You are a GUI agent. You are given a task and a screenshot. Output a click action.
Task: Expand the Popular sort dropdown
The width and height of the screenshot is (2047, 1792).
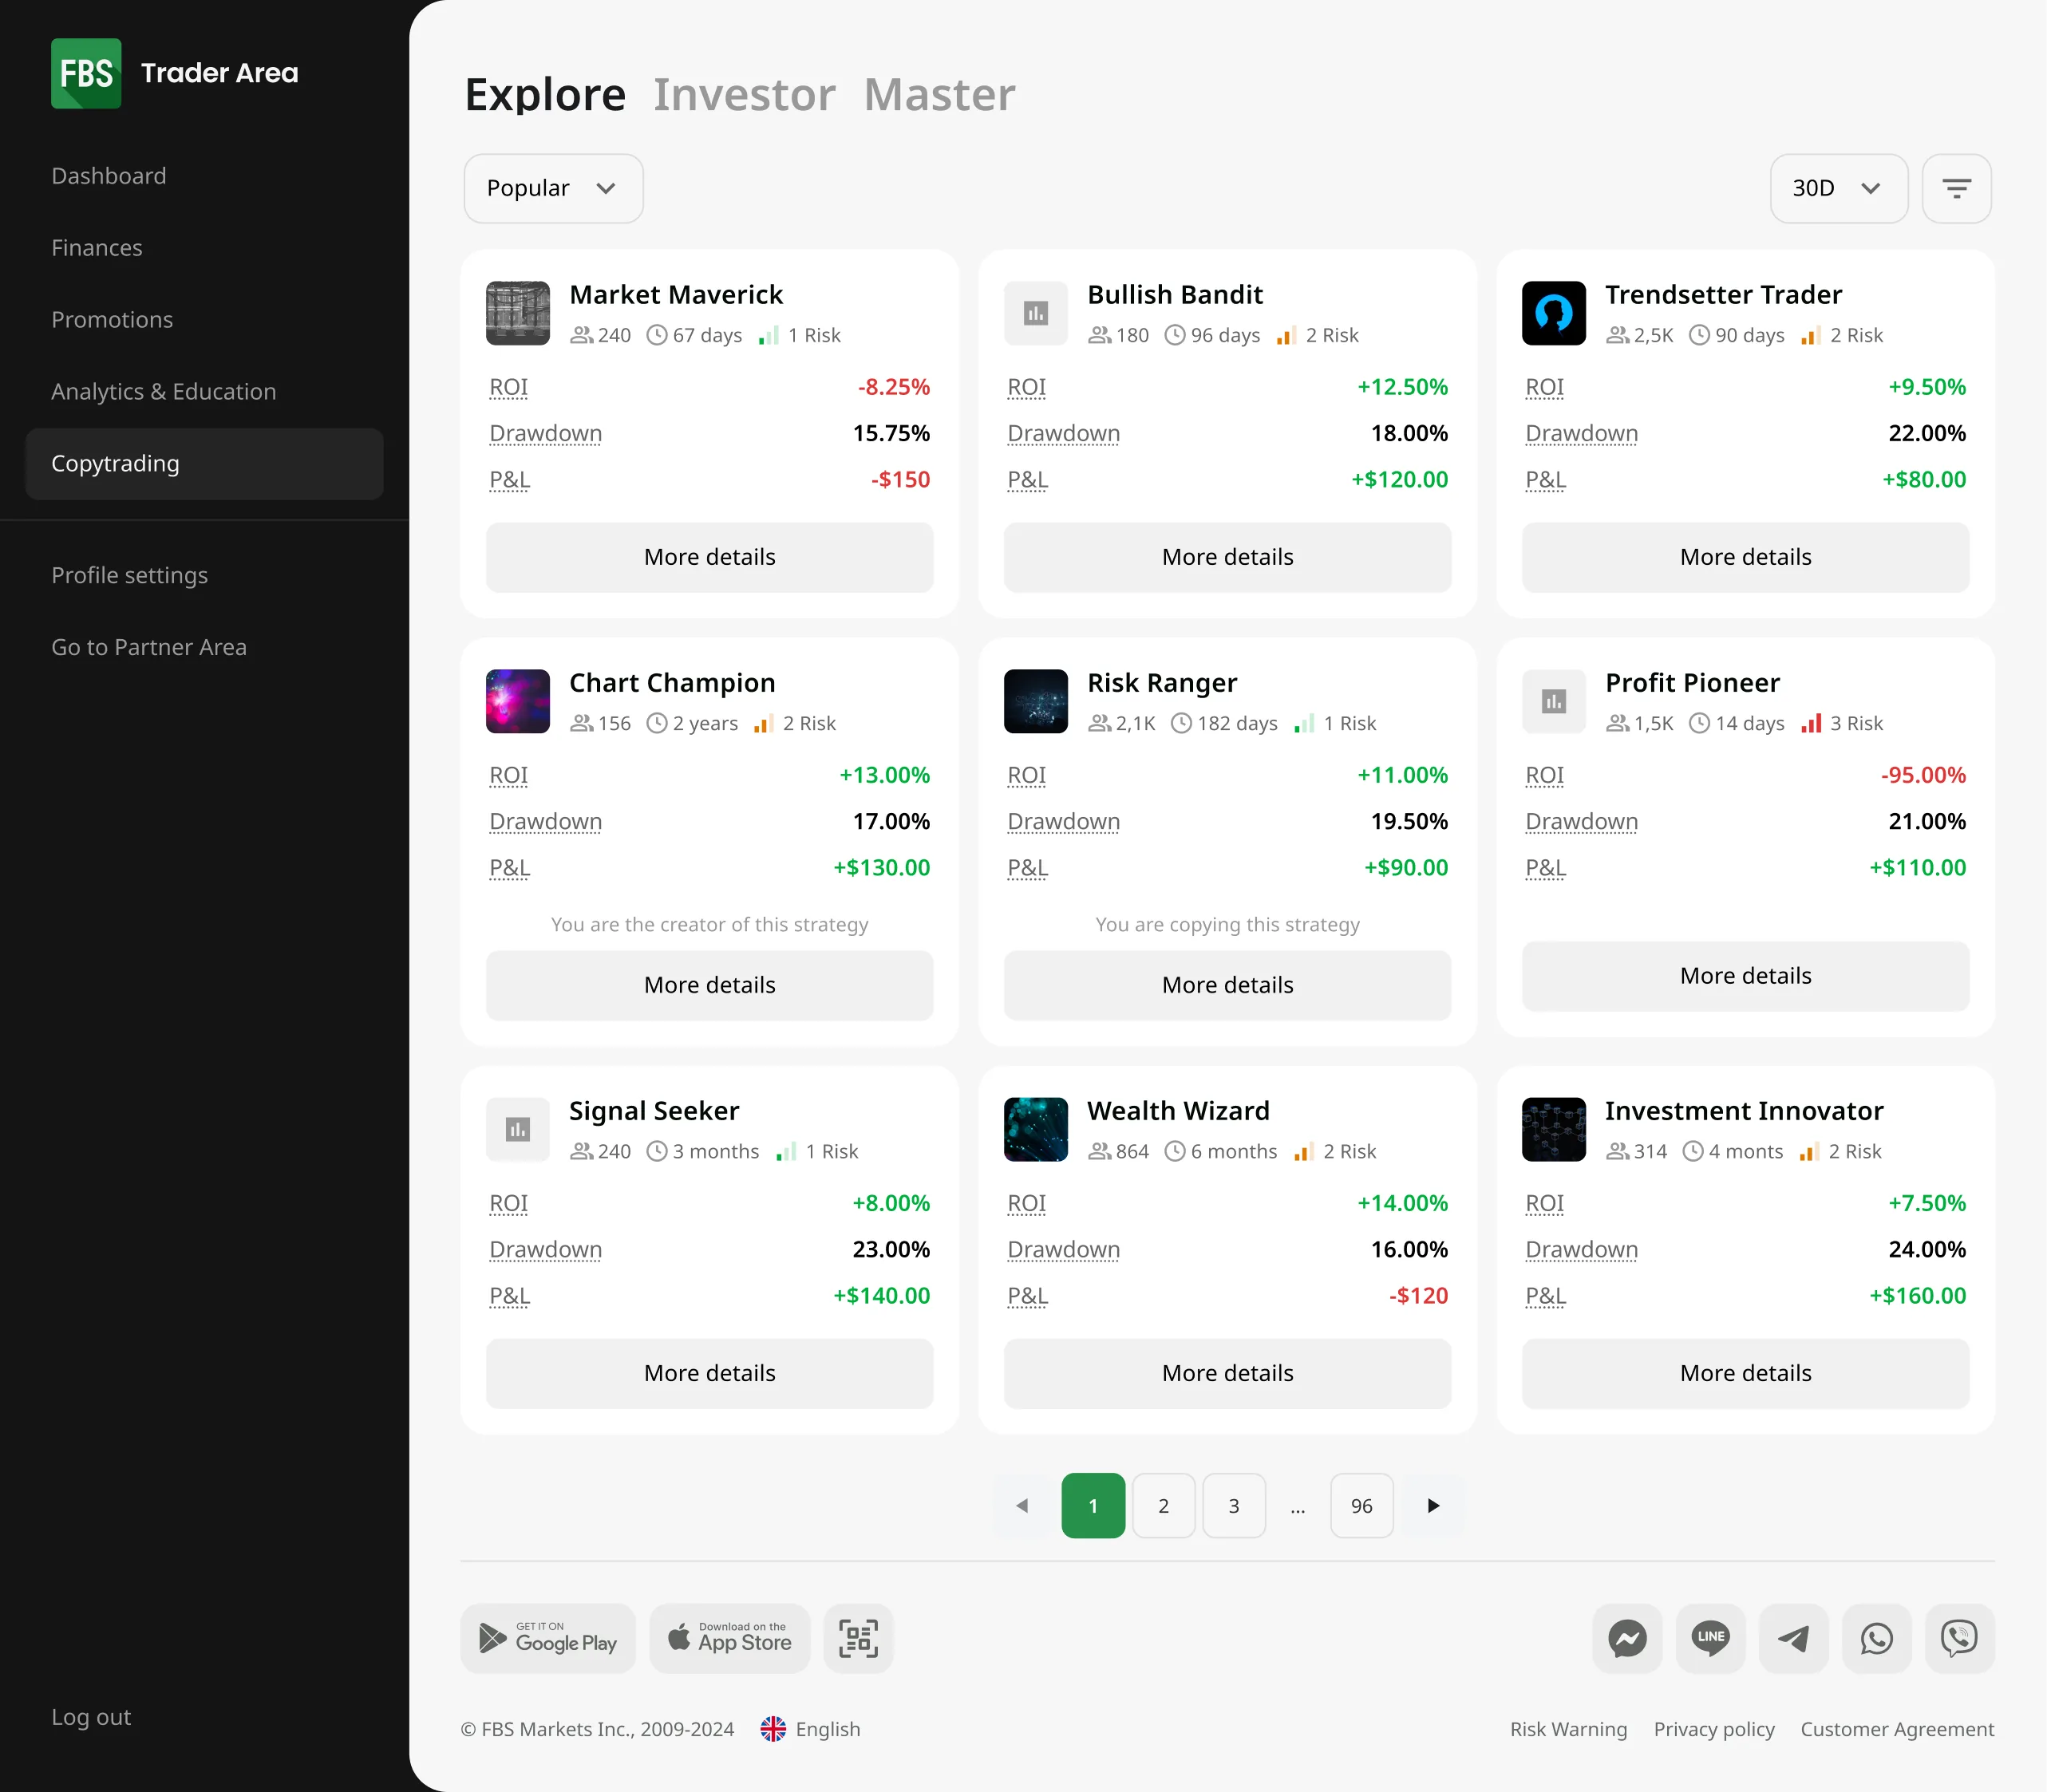click(x=553, y=188)
